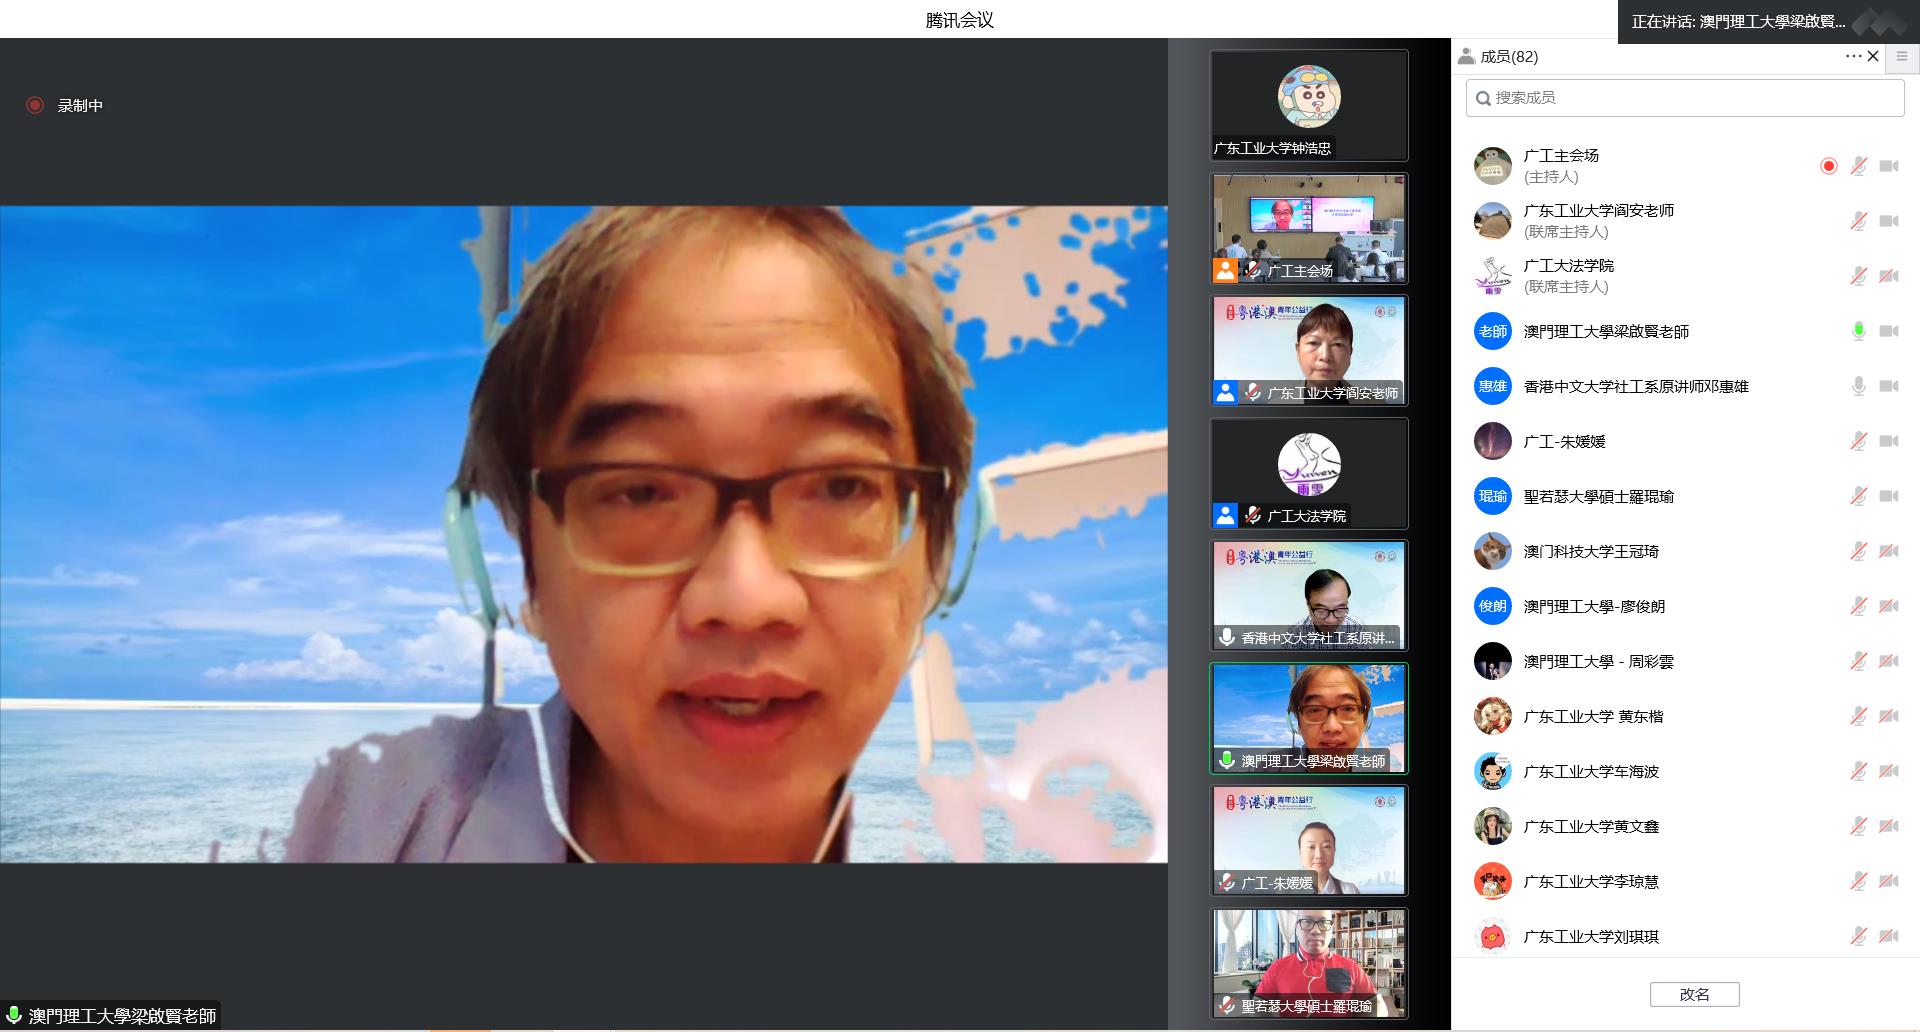The width and height of the screenshot is (1920, 1032).
Task: Select 广工主会场 video thumbnail
Action: 1309,228
